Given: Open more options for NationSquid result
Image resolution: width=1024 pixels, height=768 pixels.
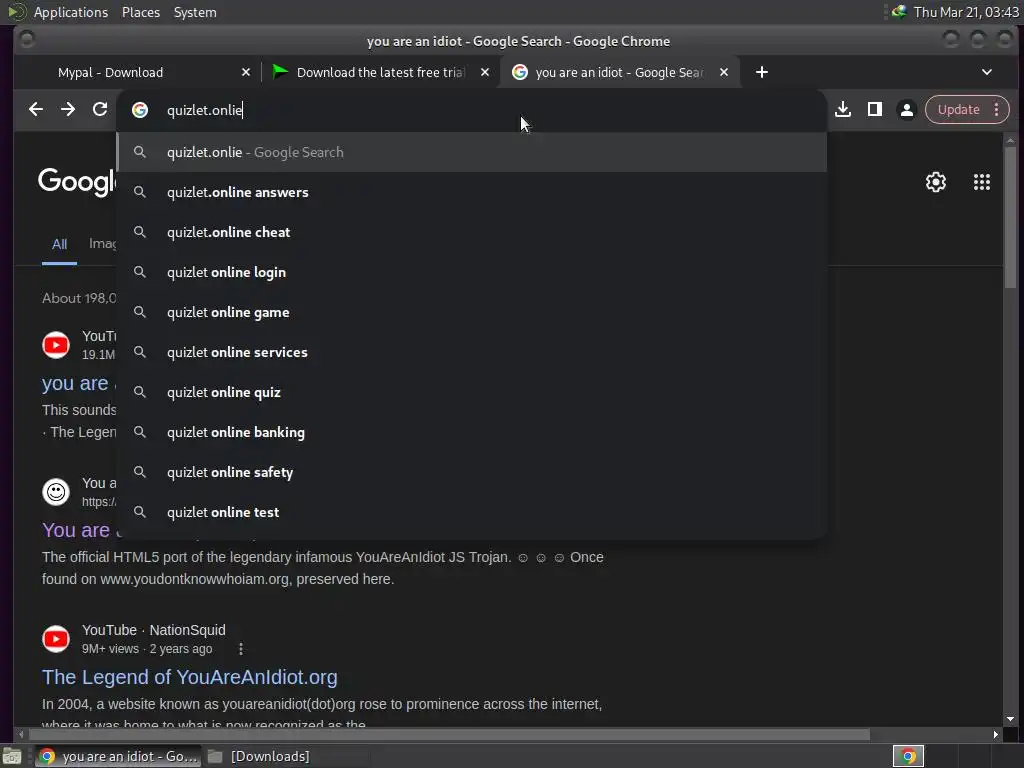Looking at the screenshot, I should coord(241,648).
